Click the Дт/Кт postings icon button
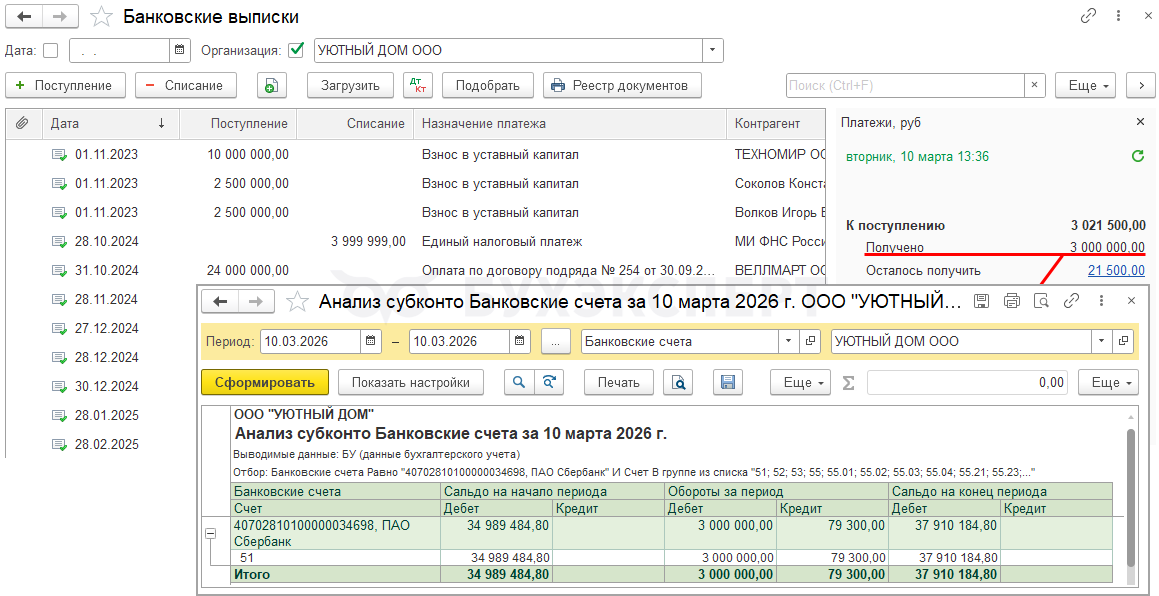The image size is (1159, 596). pyautogui.click(x=418, y=85)
